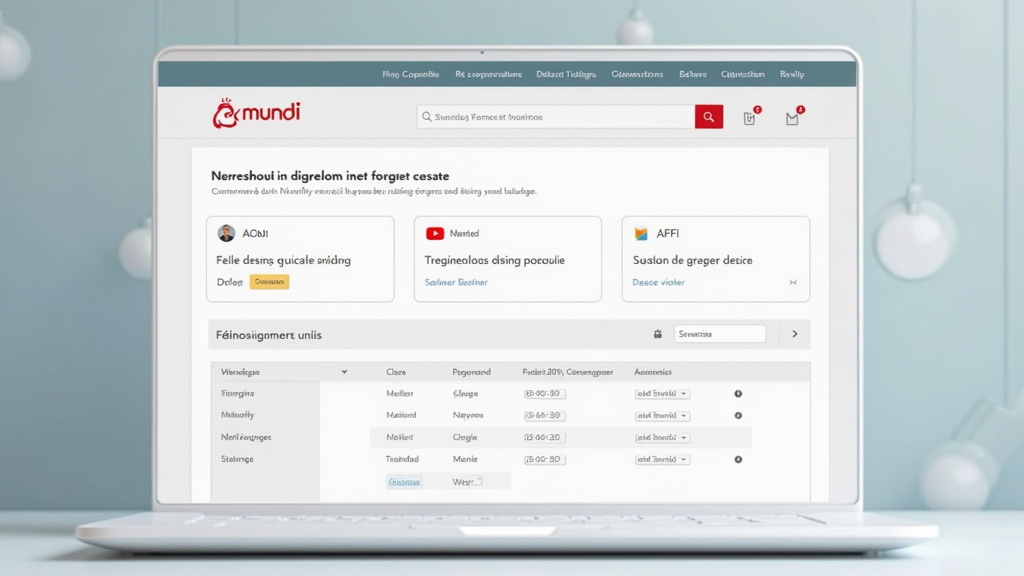Click the red search magnifier button

708,117
